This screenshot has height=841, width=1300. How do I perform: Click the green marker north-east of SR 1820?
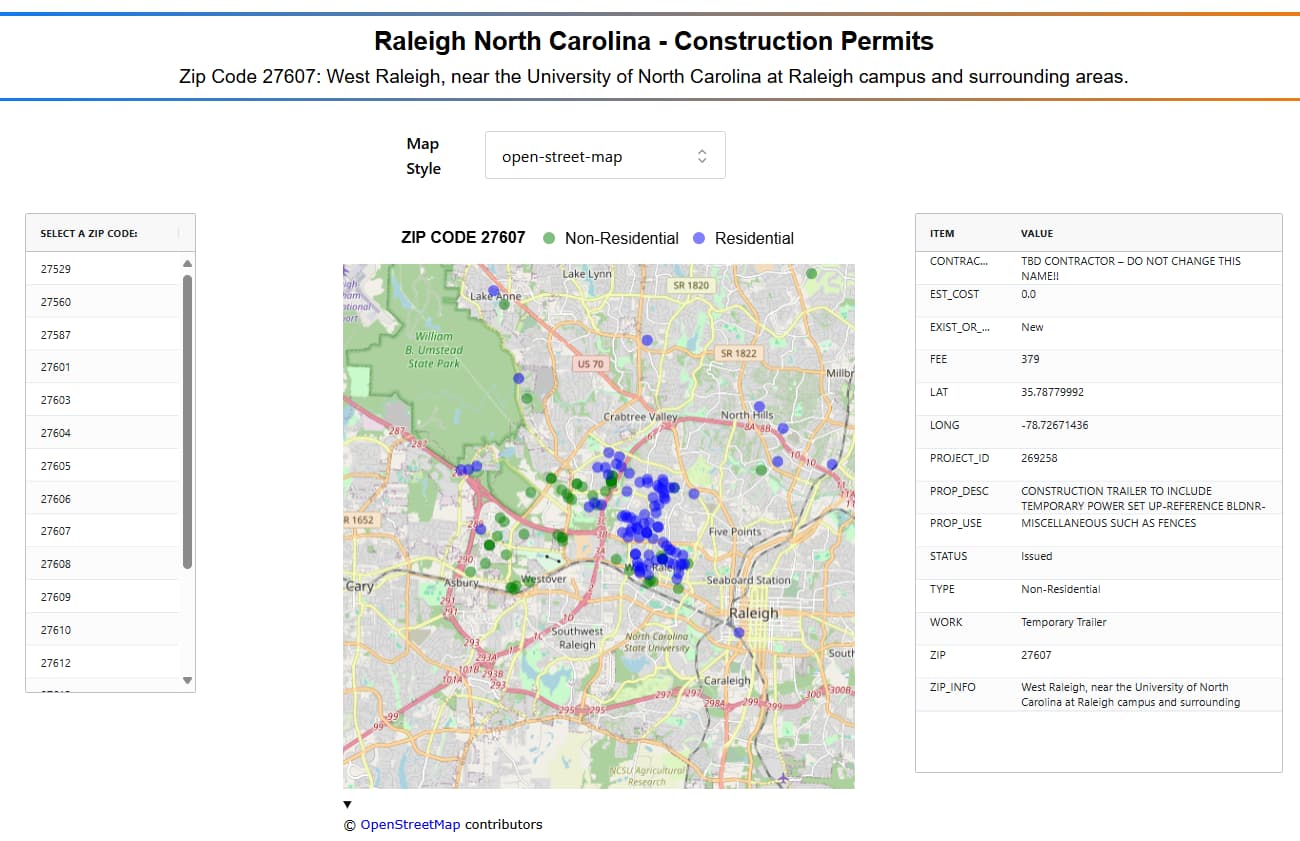(x=811, y=273)
